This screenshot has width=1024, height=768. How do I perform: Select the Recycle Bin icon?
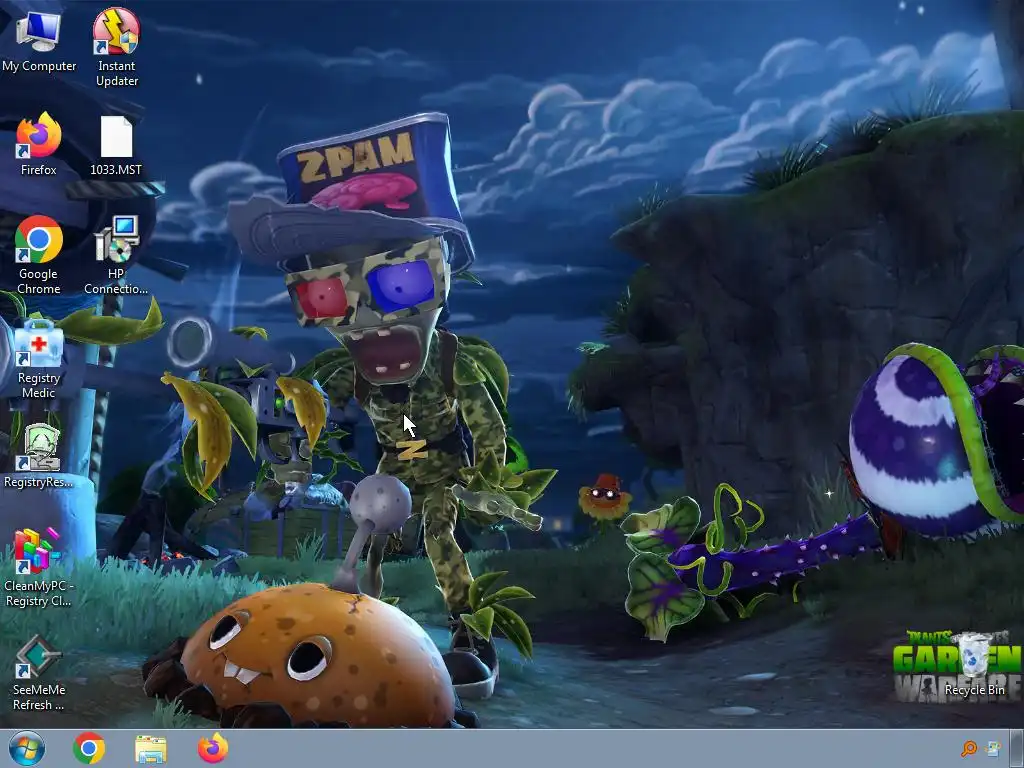(974, 665)
